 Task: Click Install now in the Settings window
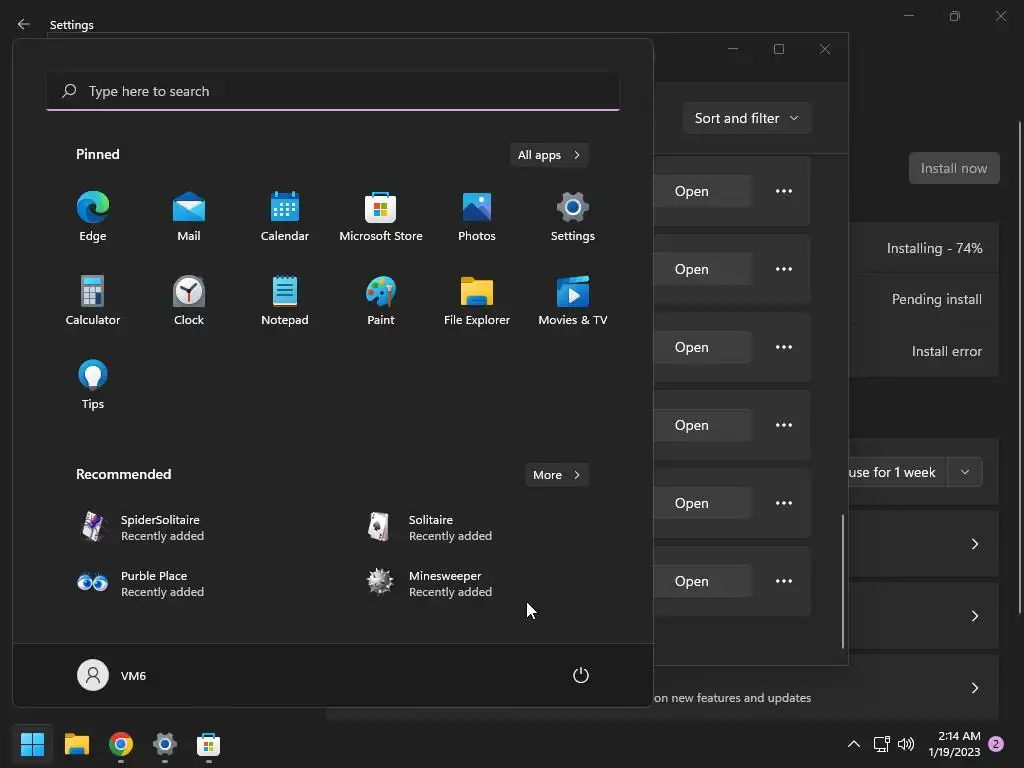point(954,168)
